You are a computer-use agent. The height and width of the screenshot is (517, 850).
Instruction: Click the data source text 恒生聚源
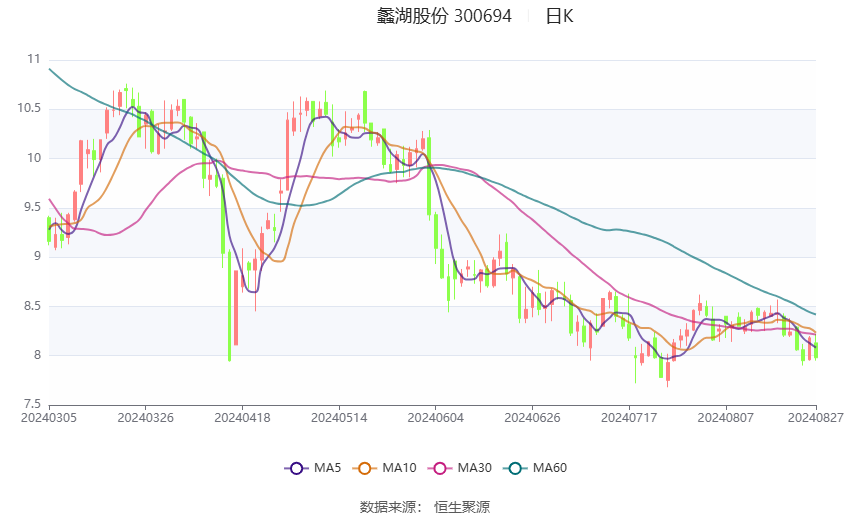pos(462,507)
